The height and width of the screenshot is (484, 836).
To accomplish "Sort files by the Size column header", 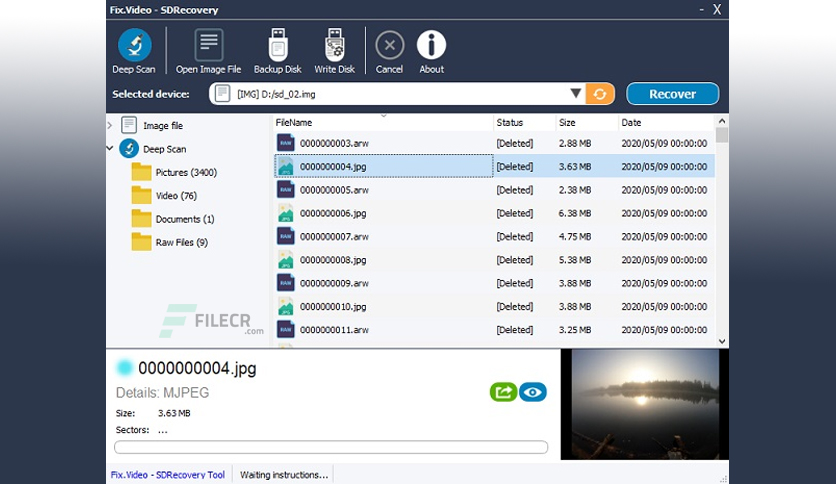I will (x=567, y=123).
